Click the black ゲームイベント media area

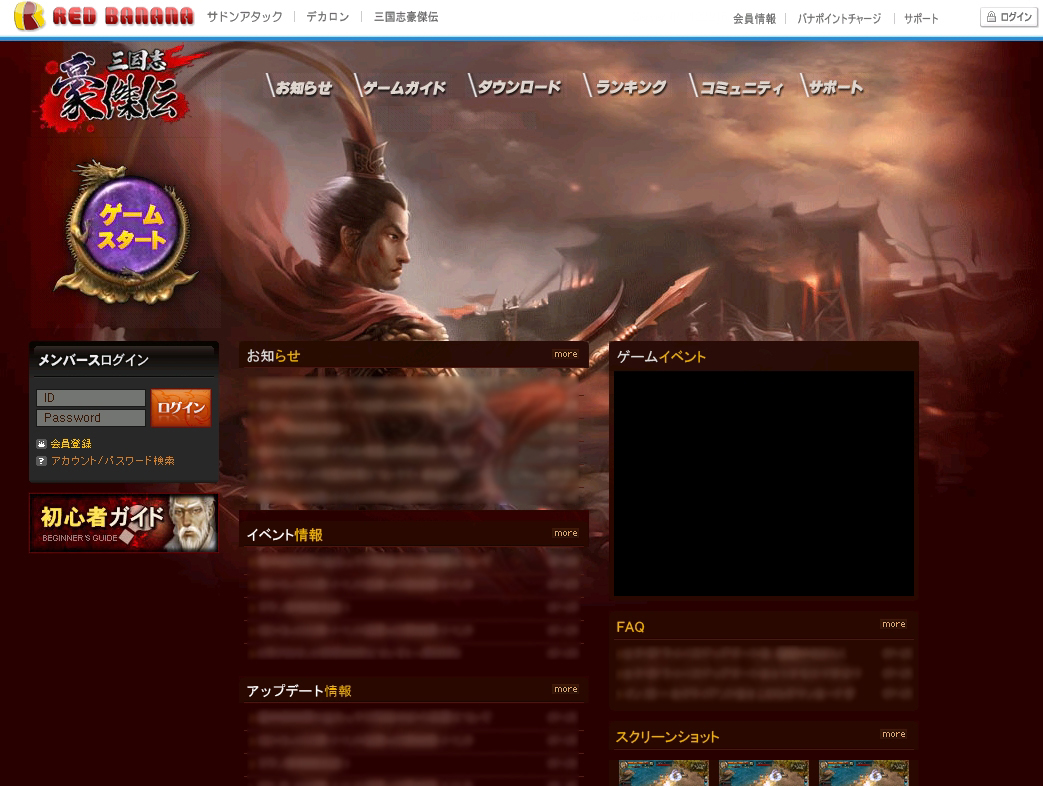pos(764,483)
